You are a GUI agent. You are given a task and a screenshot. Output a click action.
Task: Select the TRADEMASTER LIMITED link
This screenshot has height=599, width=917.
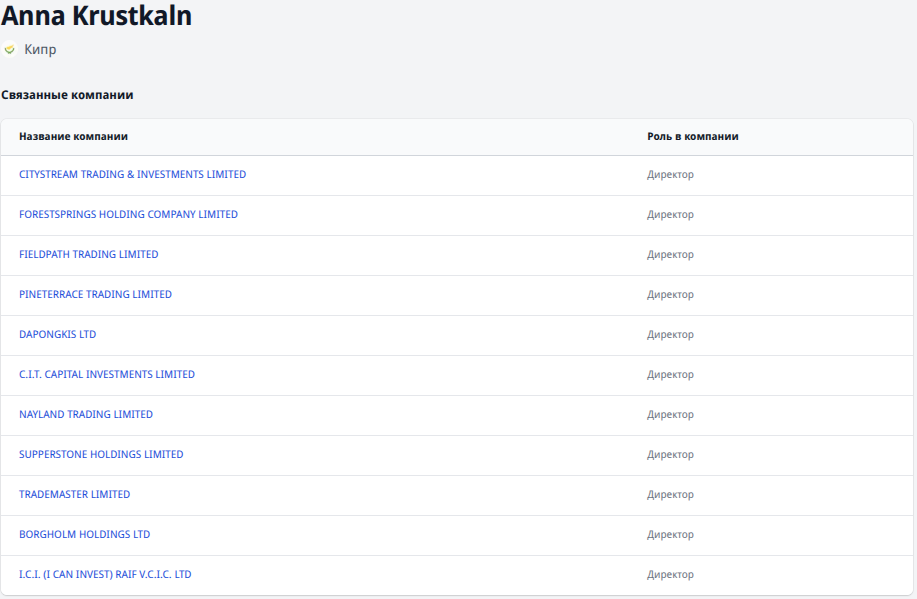coord(74,494)
